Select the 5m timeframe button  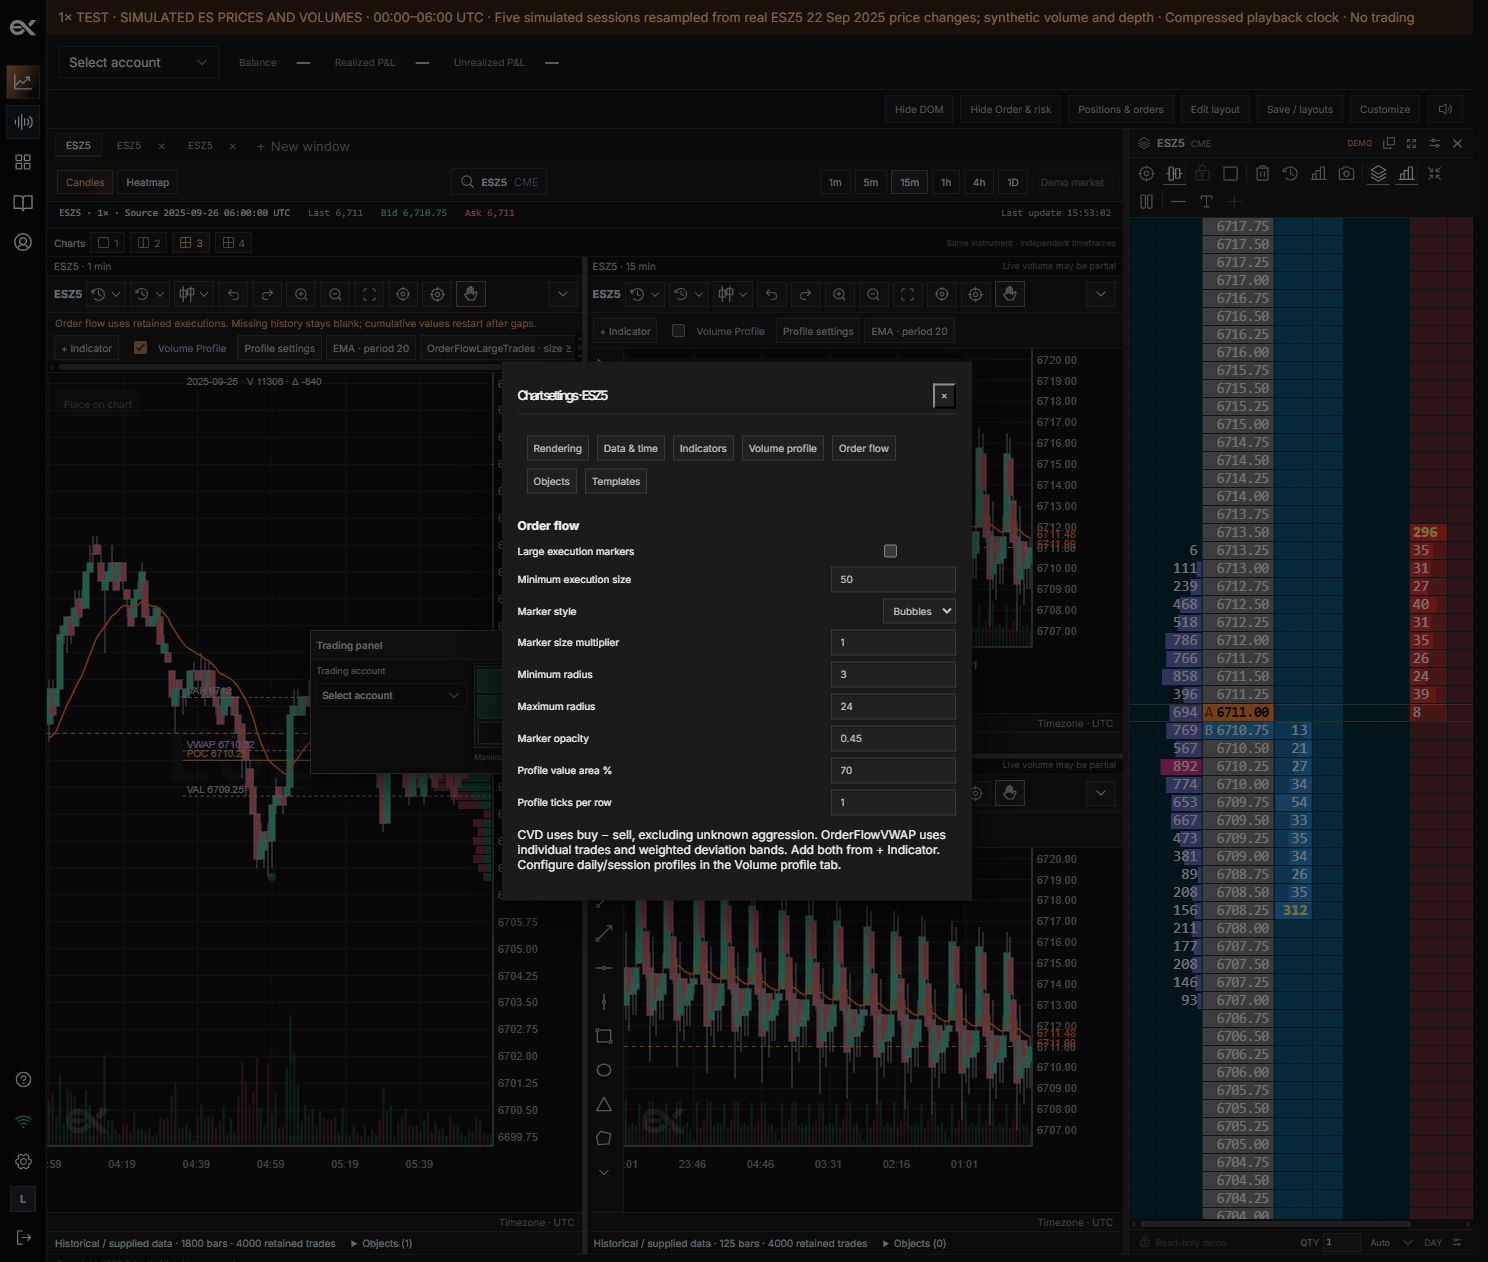[x=871, y=182]
